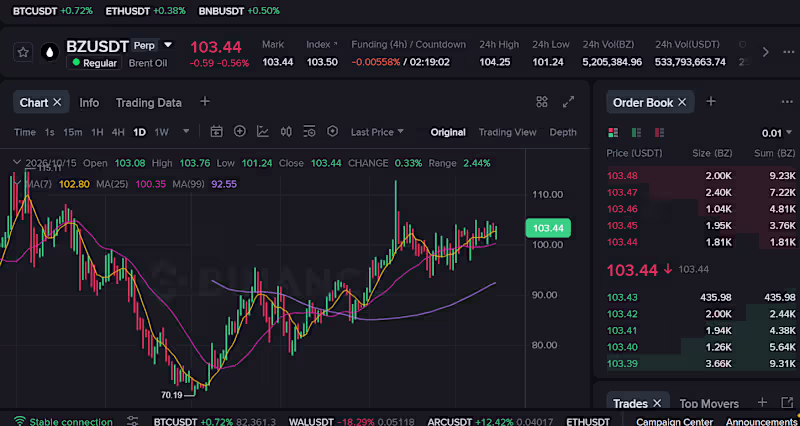Open the calendar date picker in the chart toolbar
The image size is (800, 426).
click(216, 132)
